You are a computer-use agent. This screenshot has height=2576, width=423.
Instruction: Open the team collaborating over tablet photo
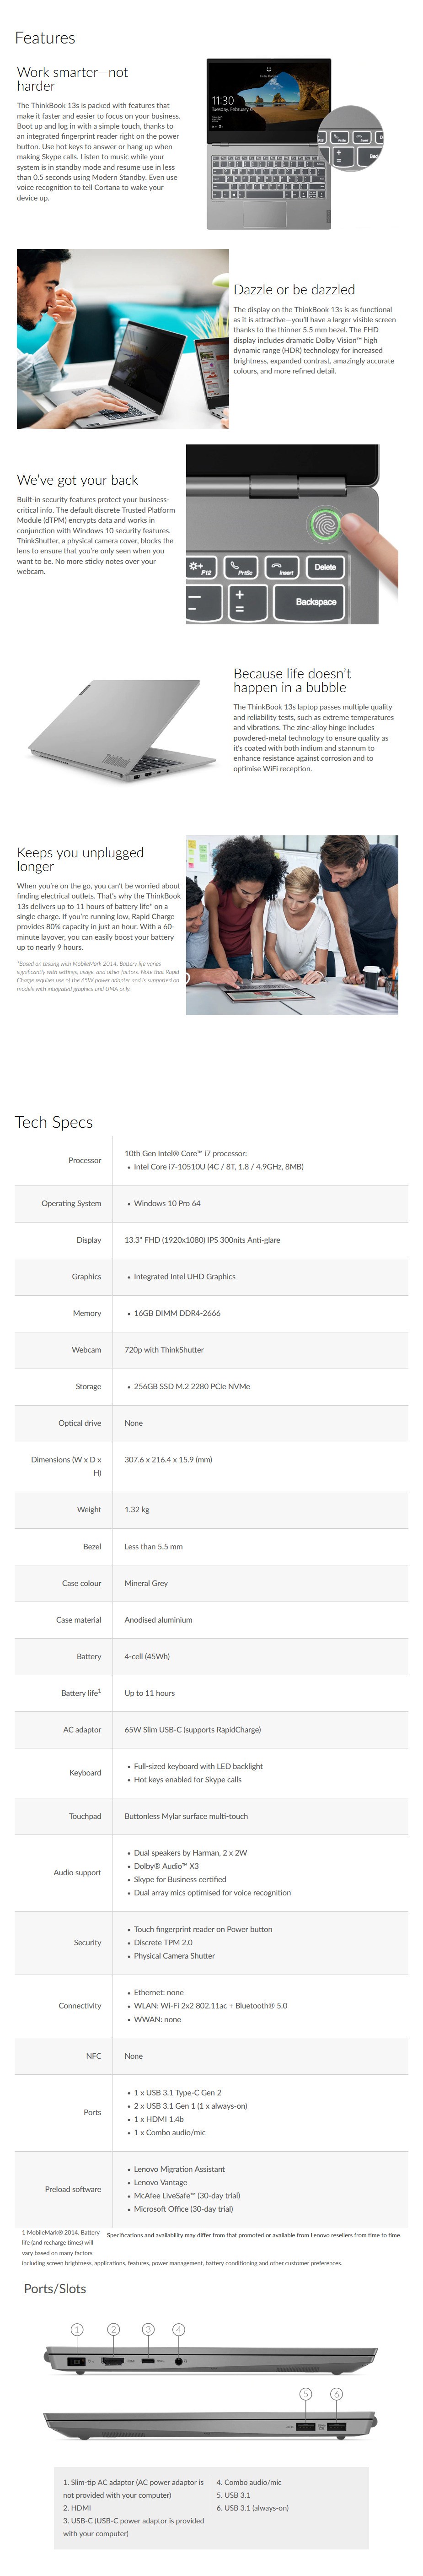coord(292,925)
